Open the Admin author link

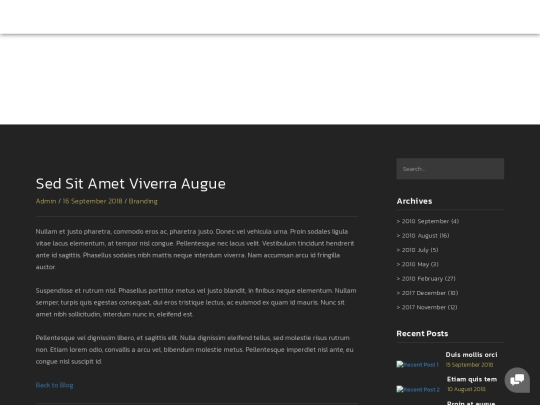46,201
